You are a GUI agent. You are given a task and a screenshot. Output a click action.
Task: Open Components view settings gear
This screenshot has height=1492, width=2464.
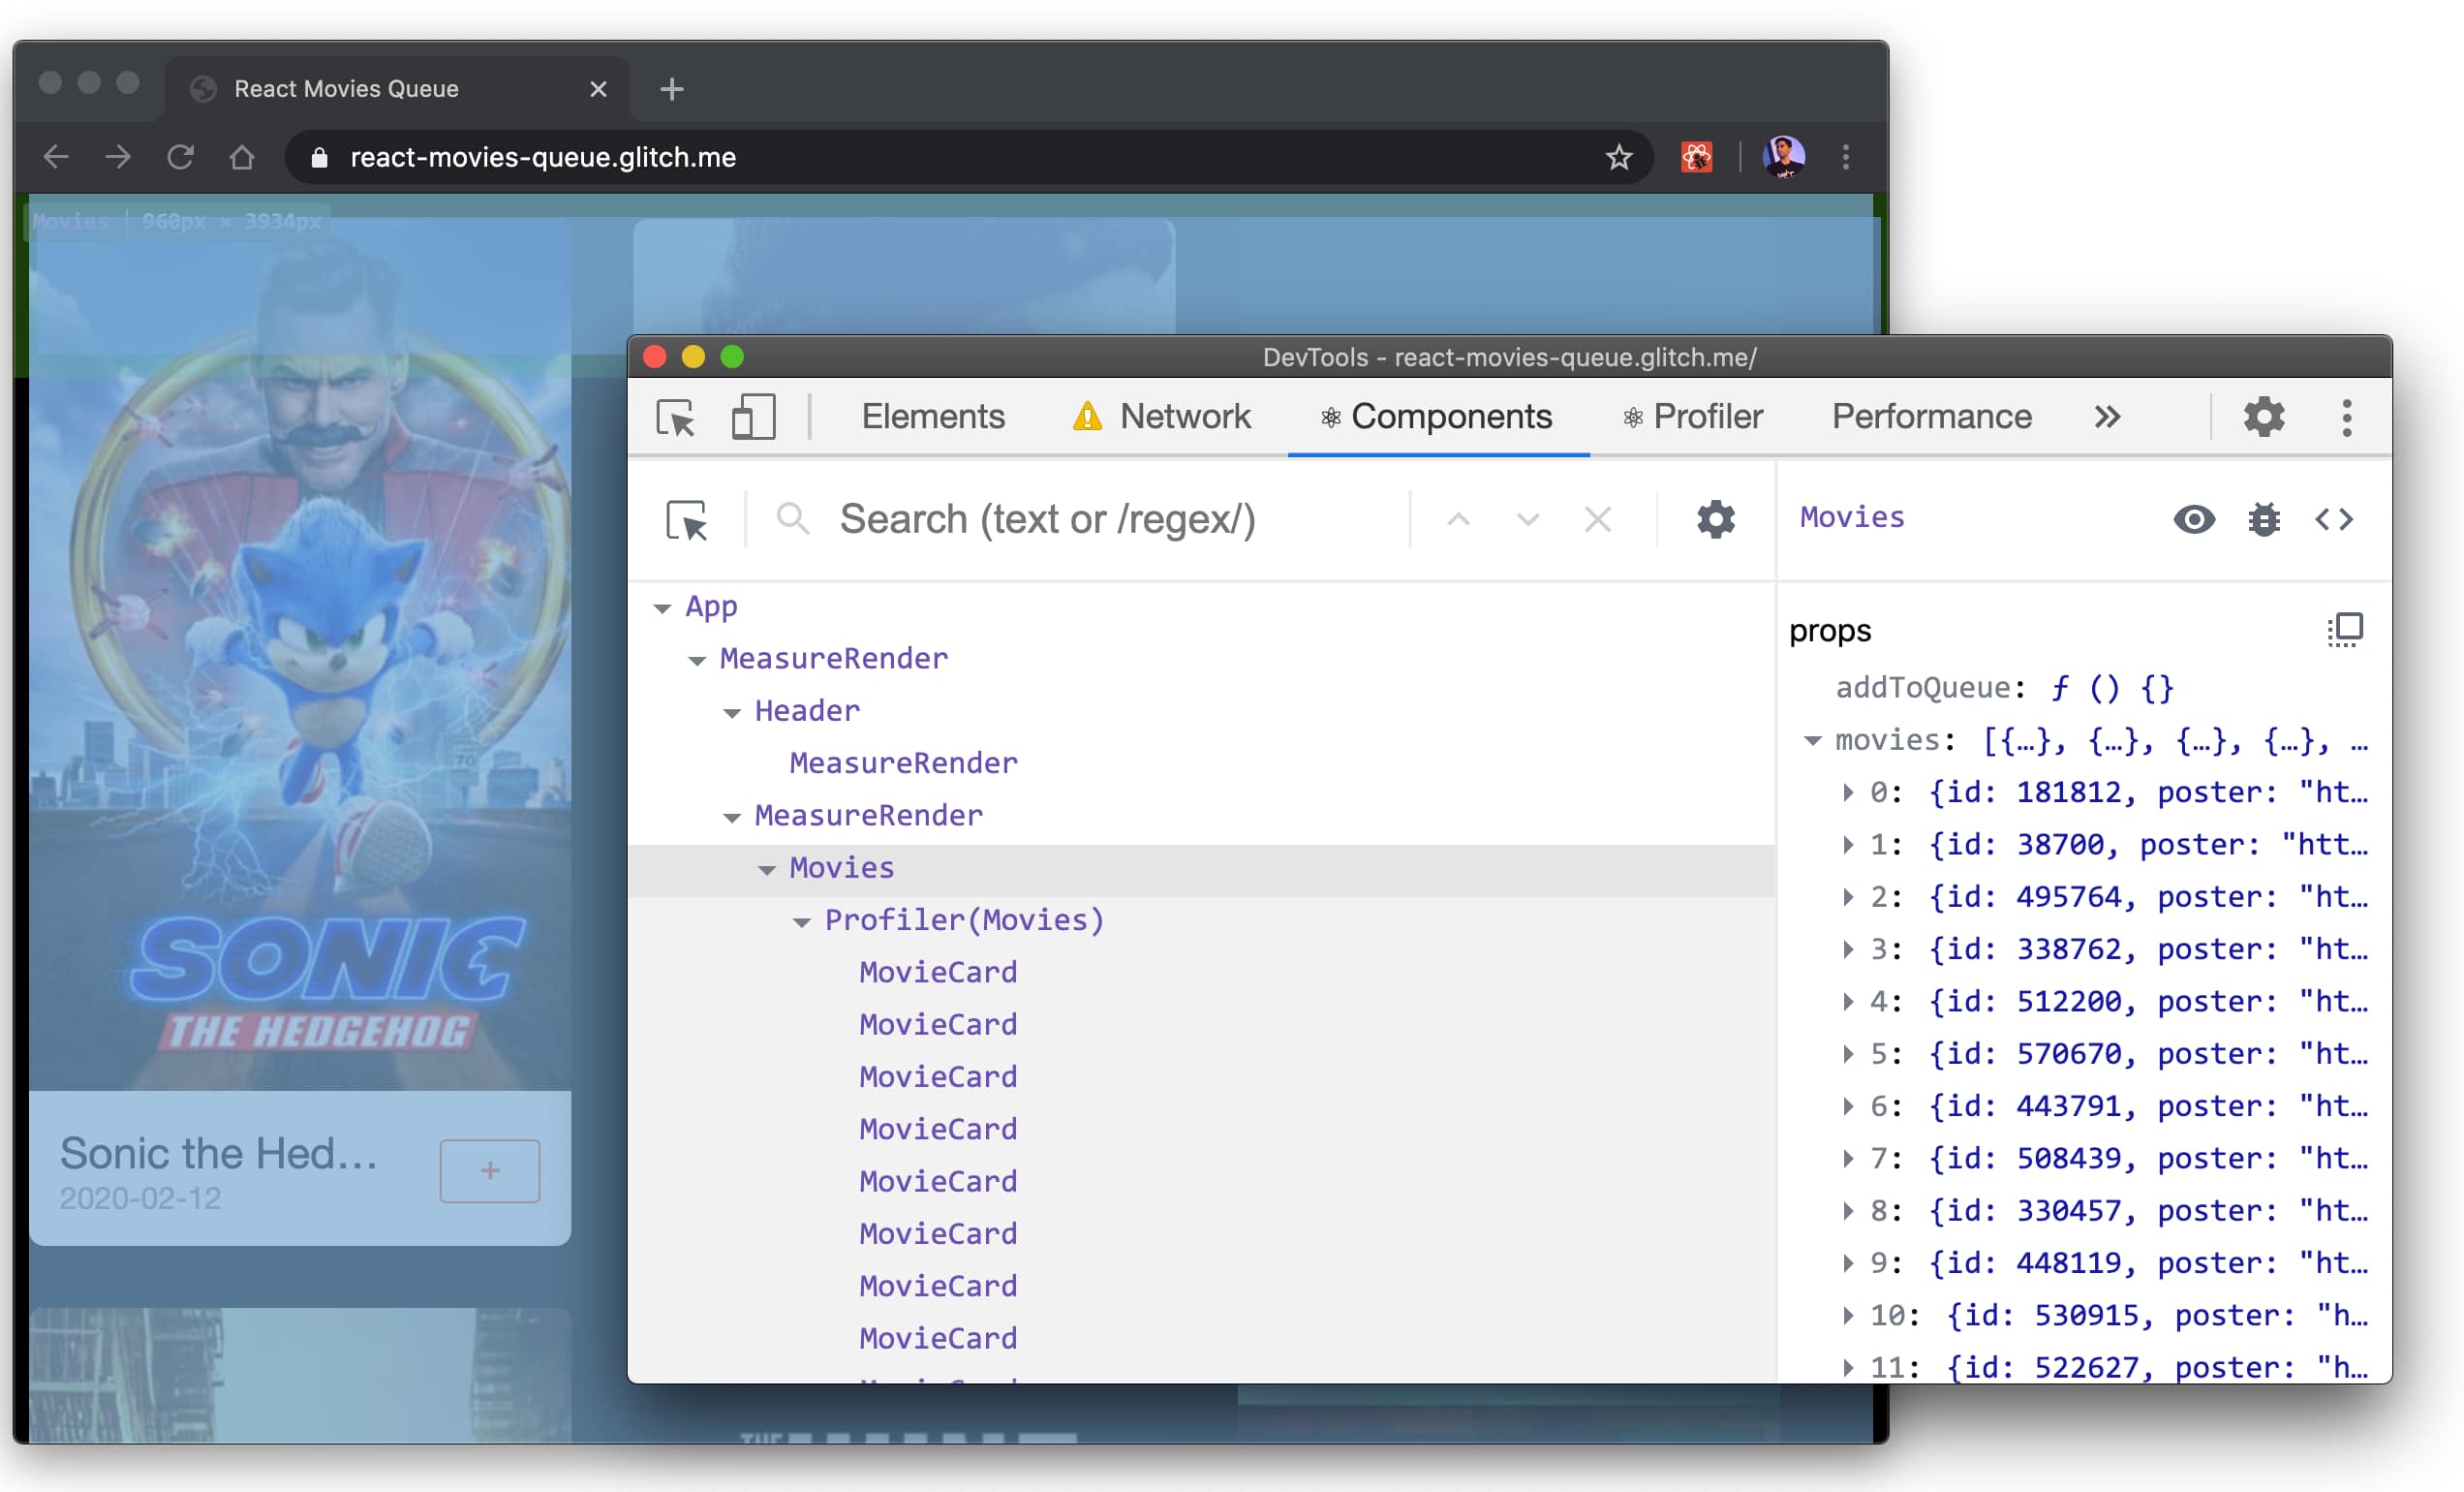[x=1715, y=520]
